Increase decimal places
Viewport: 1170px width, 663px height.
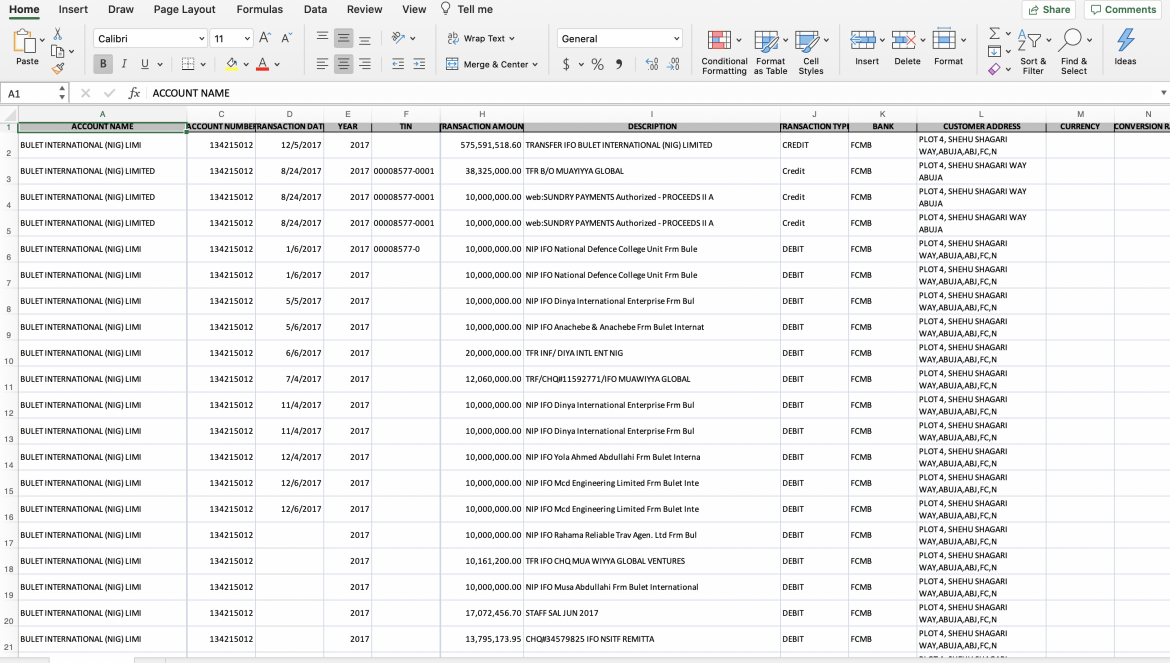pyautogui.click(x=652, y=64)
